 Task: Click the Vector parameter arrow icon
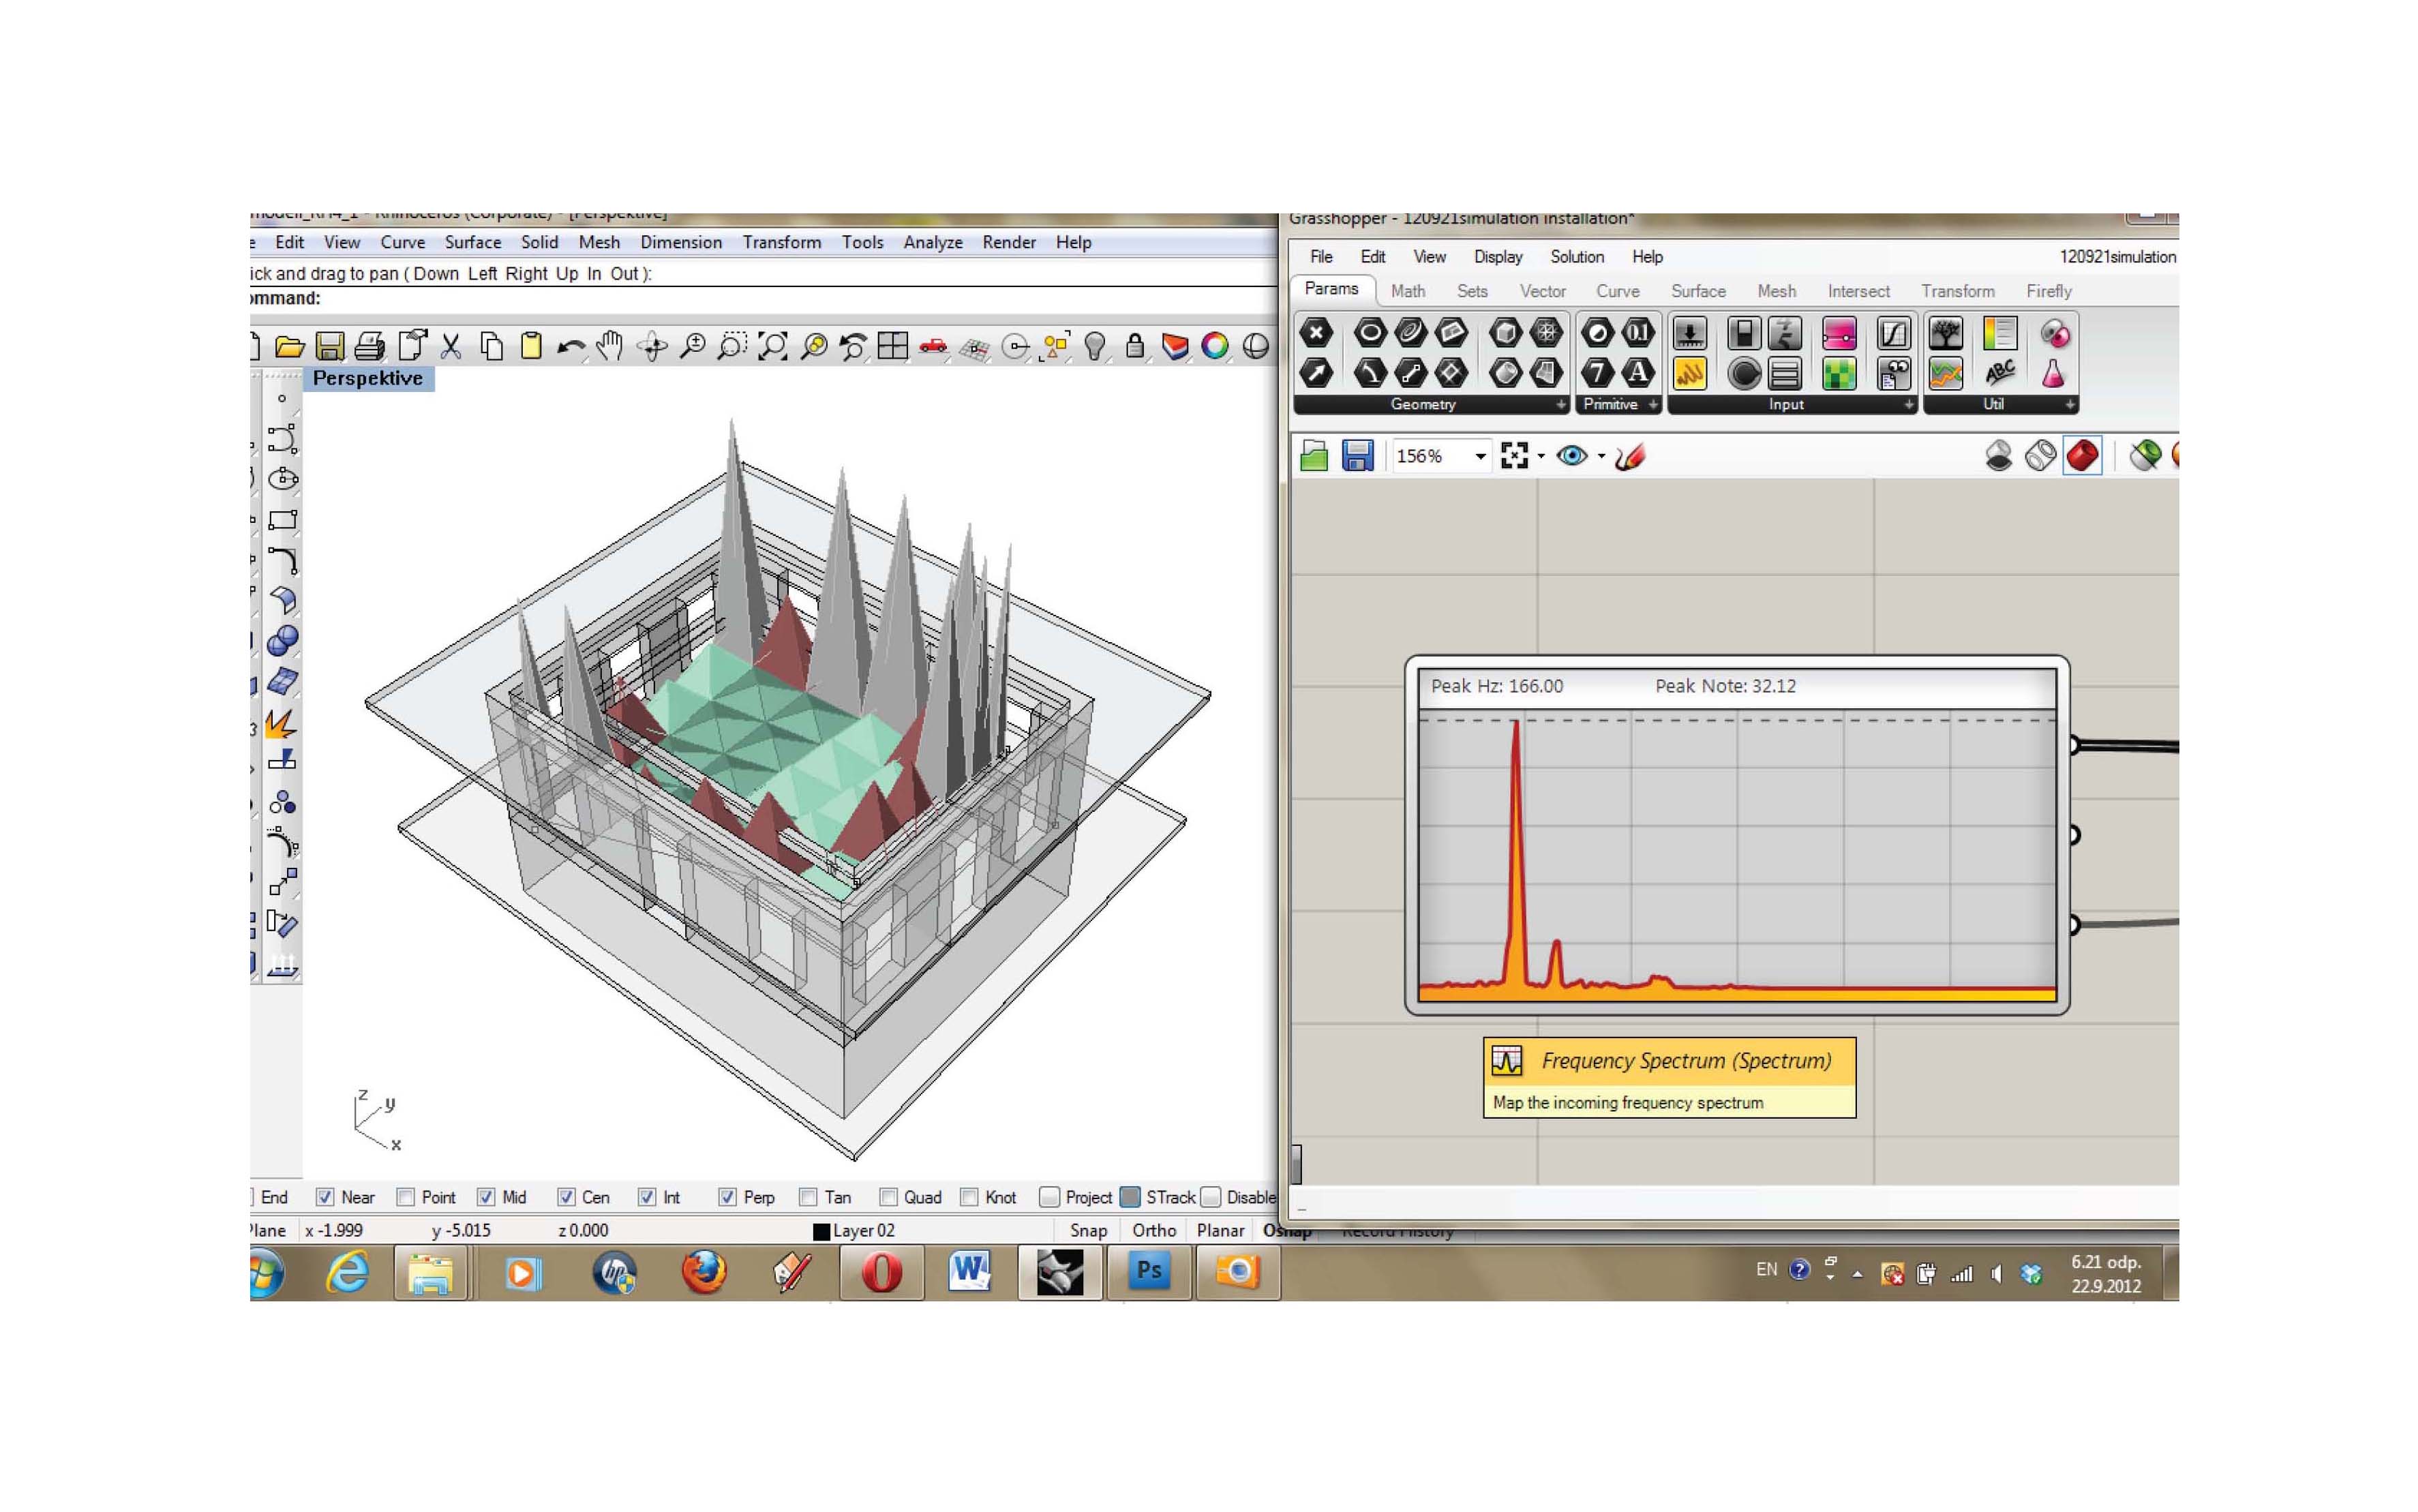(x=1316, y=373)
